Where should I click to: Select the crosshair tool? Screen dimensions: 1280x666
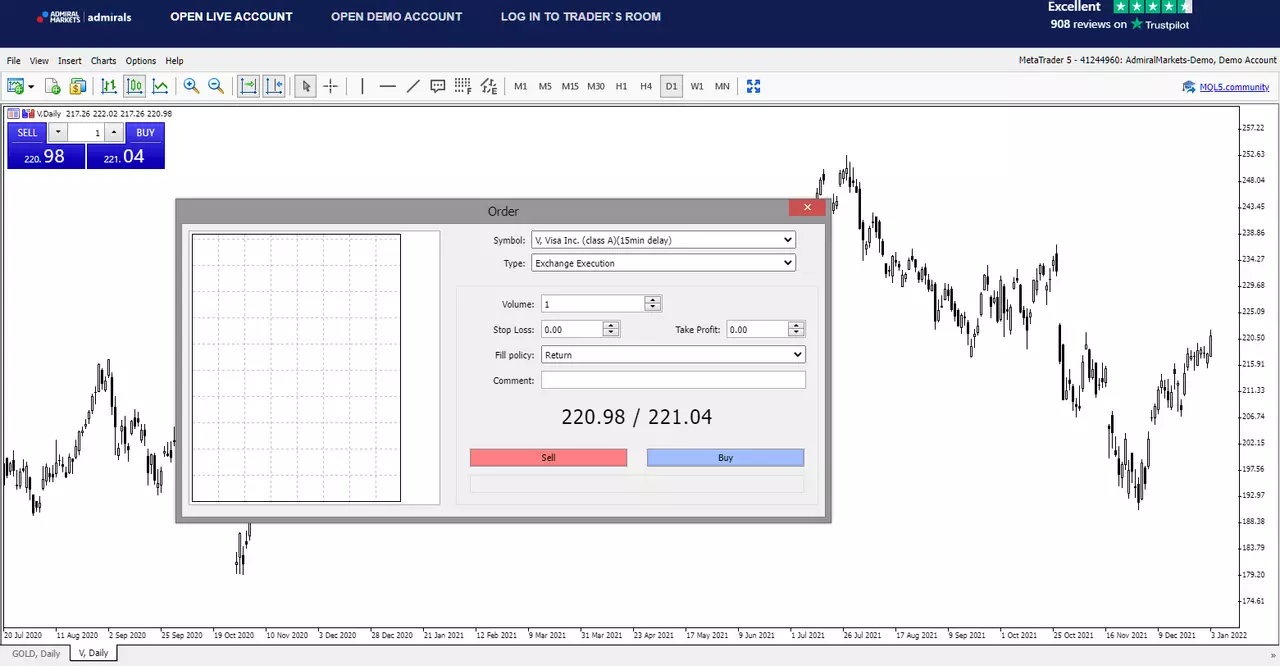click(x=331, y=86)
